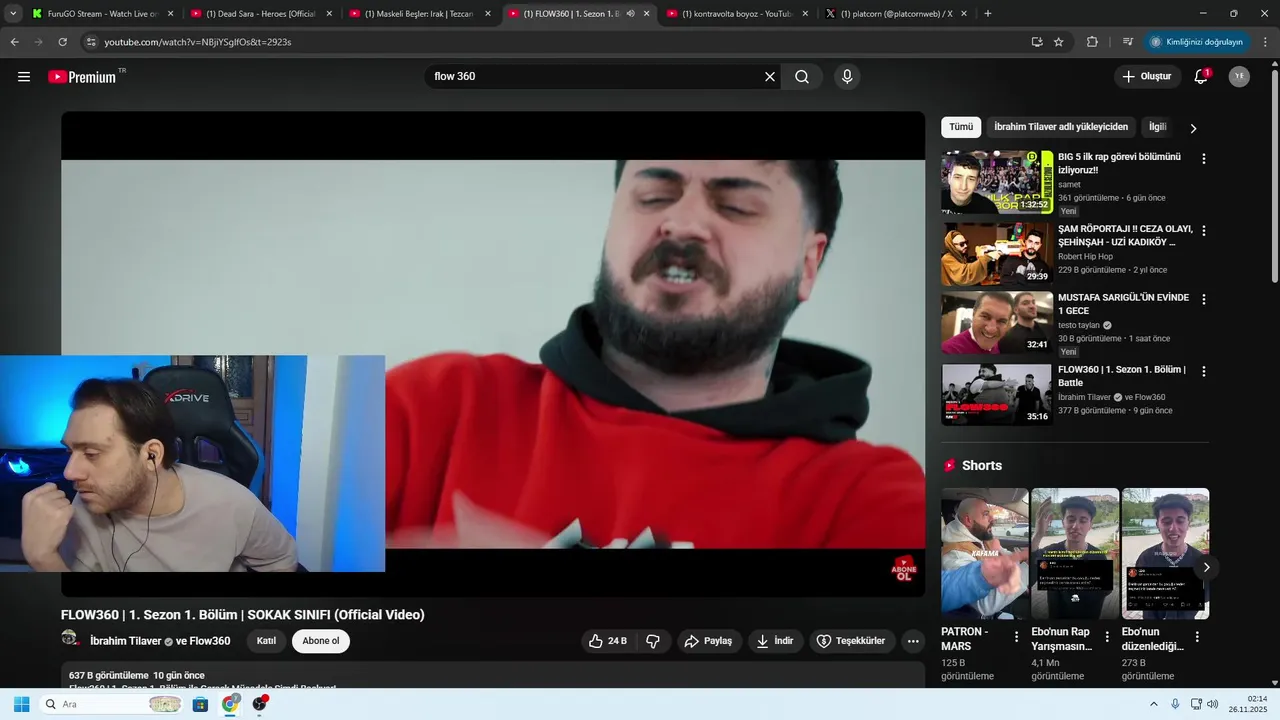1280x720 pixels.
Task: Start voice search with the microphone icon
Action: [847, 77]
